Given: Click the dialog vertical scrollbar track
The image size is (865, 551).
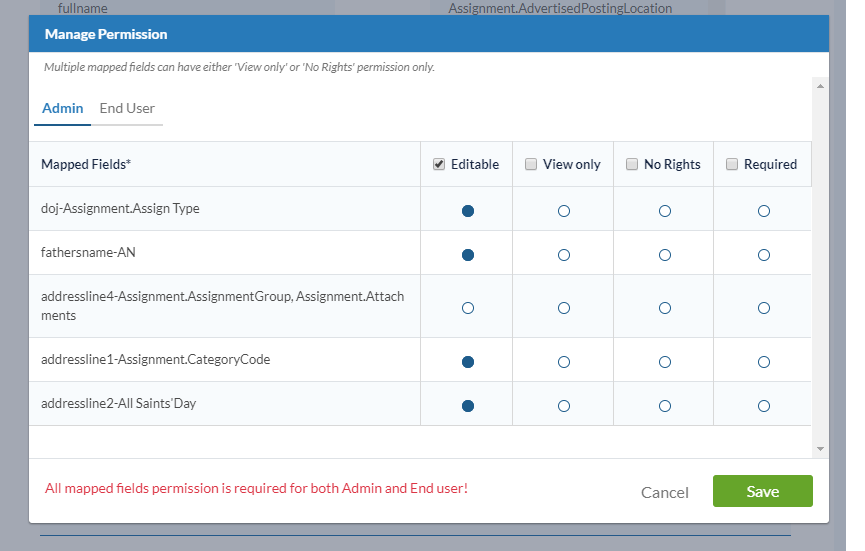Looking at the screenshot, I should (820, 268).
